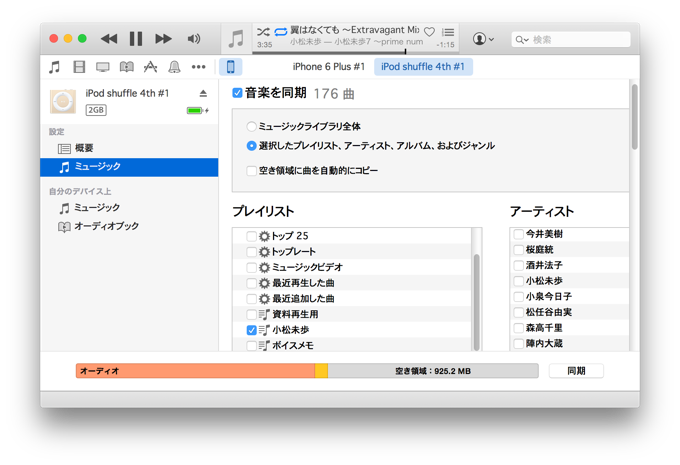680x465 pixels.
Task: Click the yellow storage bar segment
Action: tap(321, 371)
